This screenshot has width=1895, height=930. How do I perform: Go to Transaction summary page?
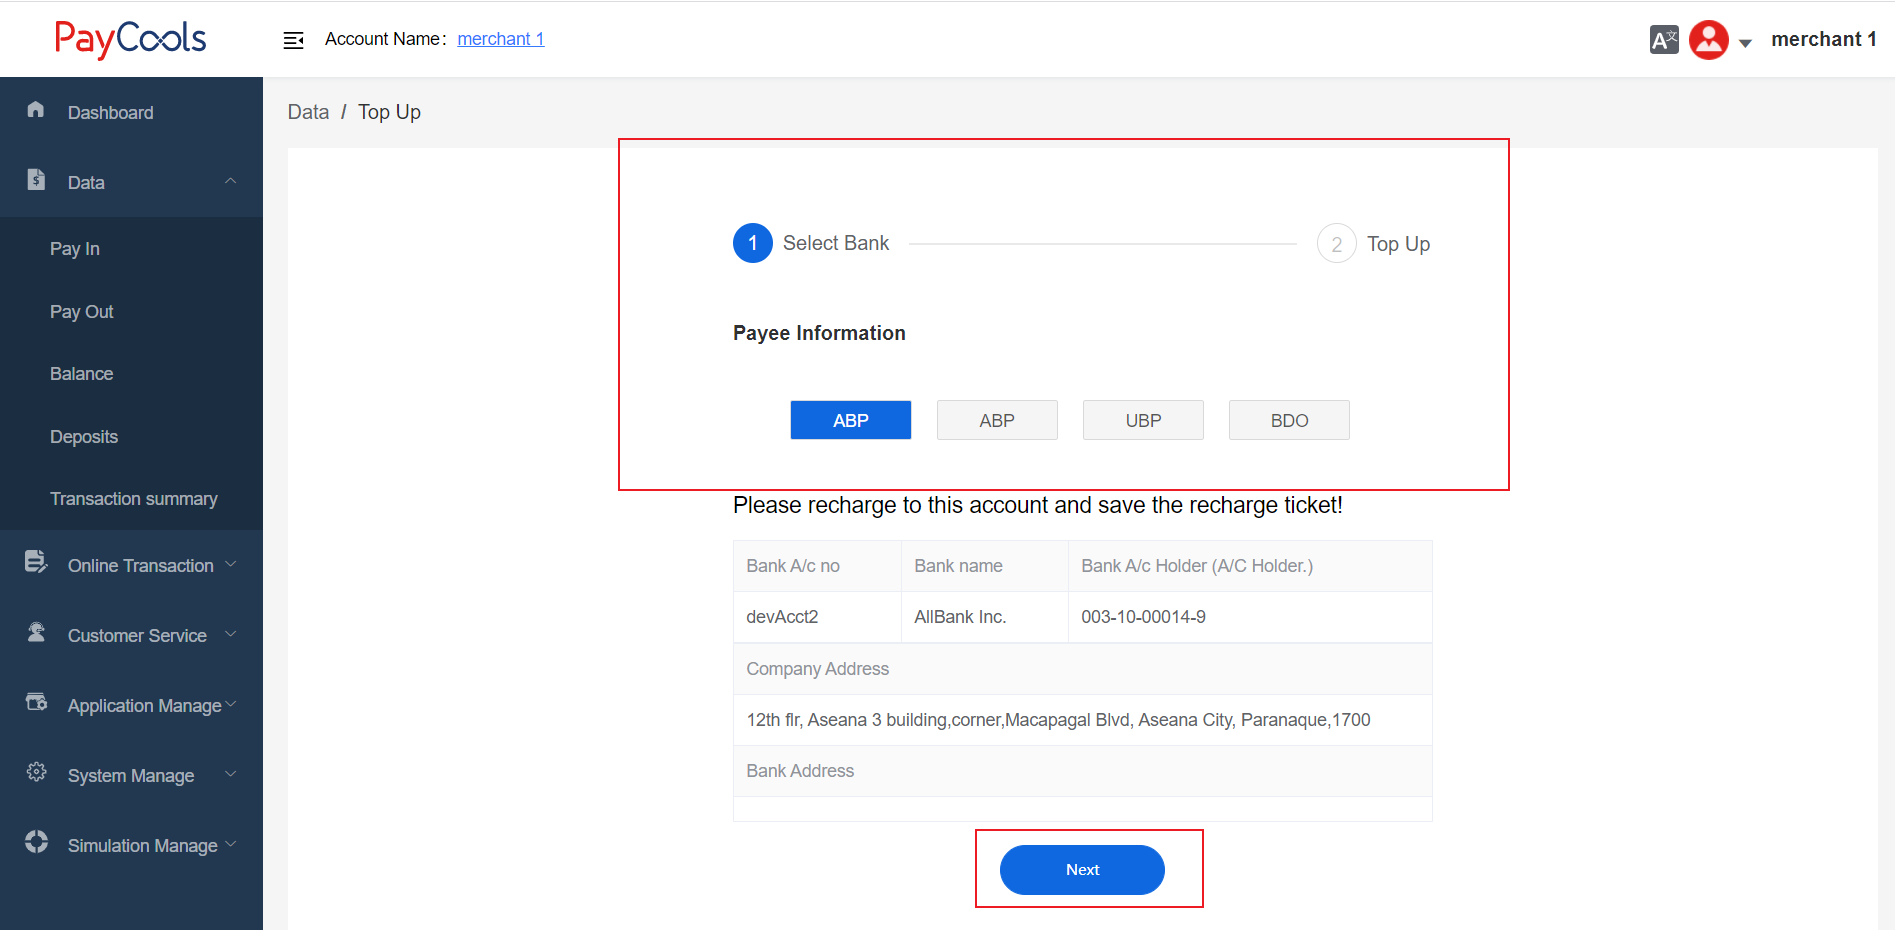pos(134,499)
